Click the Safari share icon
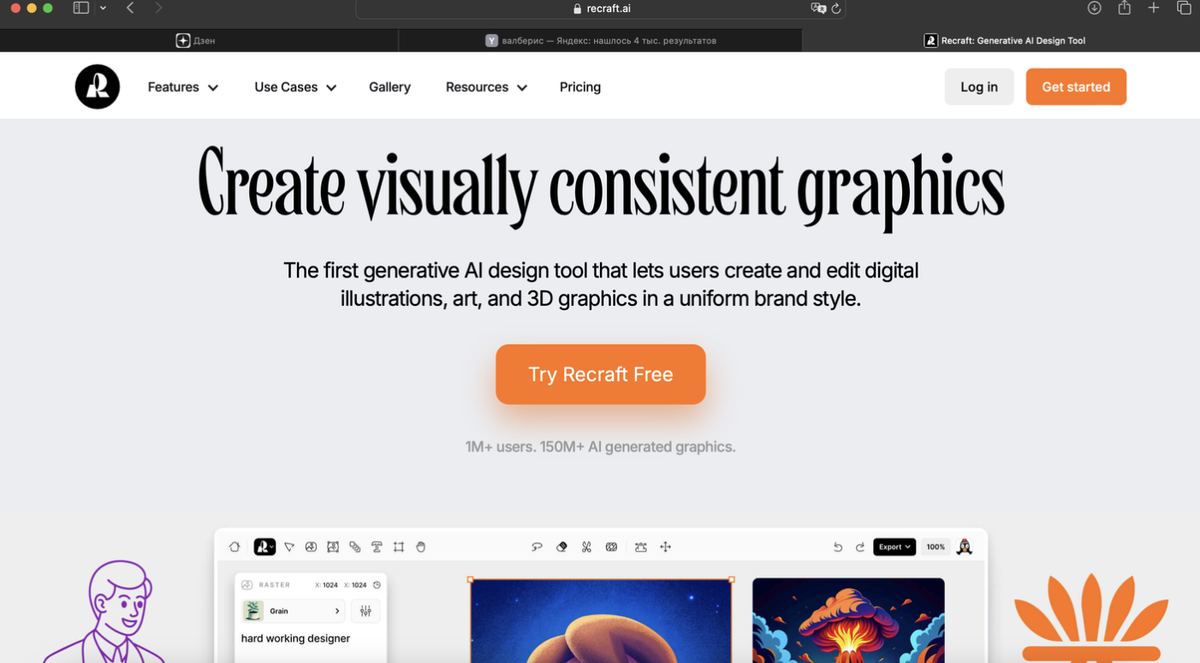The width and height of the screenshot is (1200, 663). coord(1124,8)
